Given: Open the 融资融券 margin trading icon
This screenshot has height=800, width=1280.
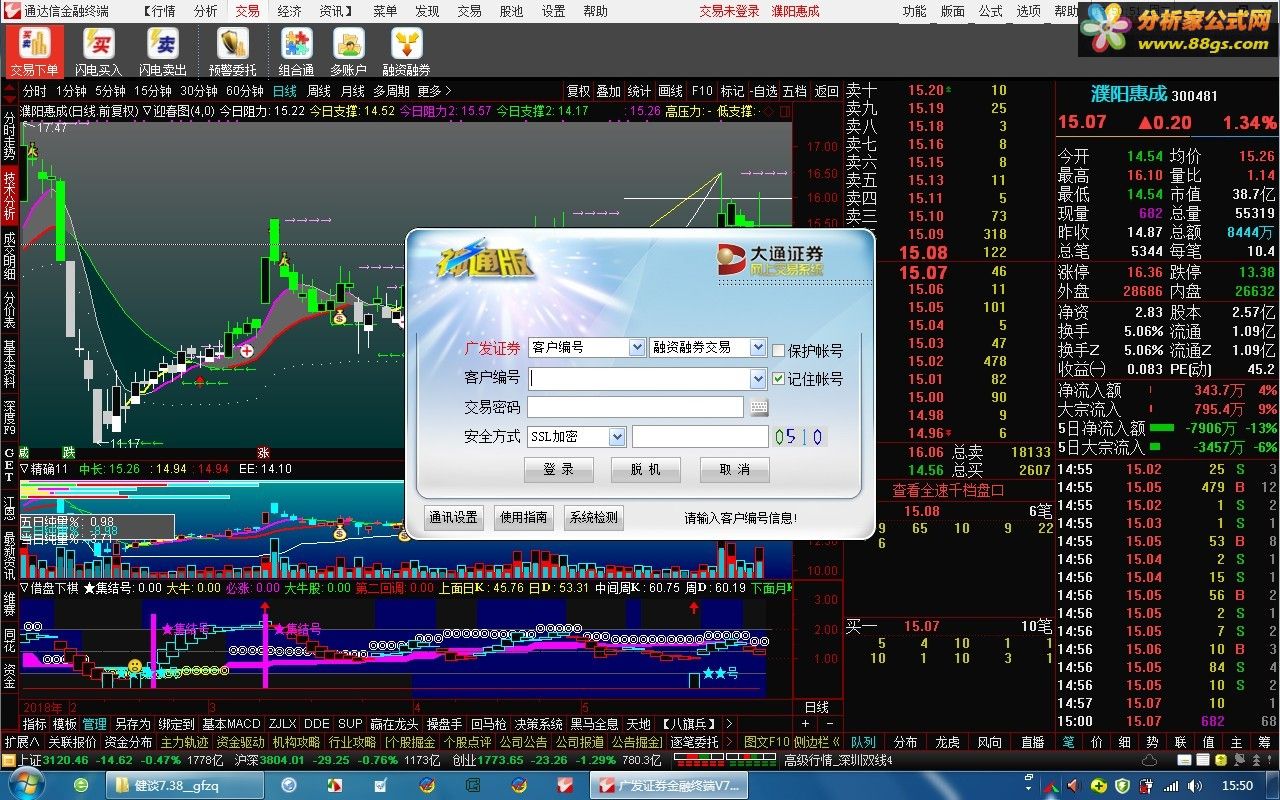Looking at the screenshot, I should [x=407, y=52].
